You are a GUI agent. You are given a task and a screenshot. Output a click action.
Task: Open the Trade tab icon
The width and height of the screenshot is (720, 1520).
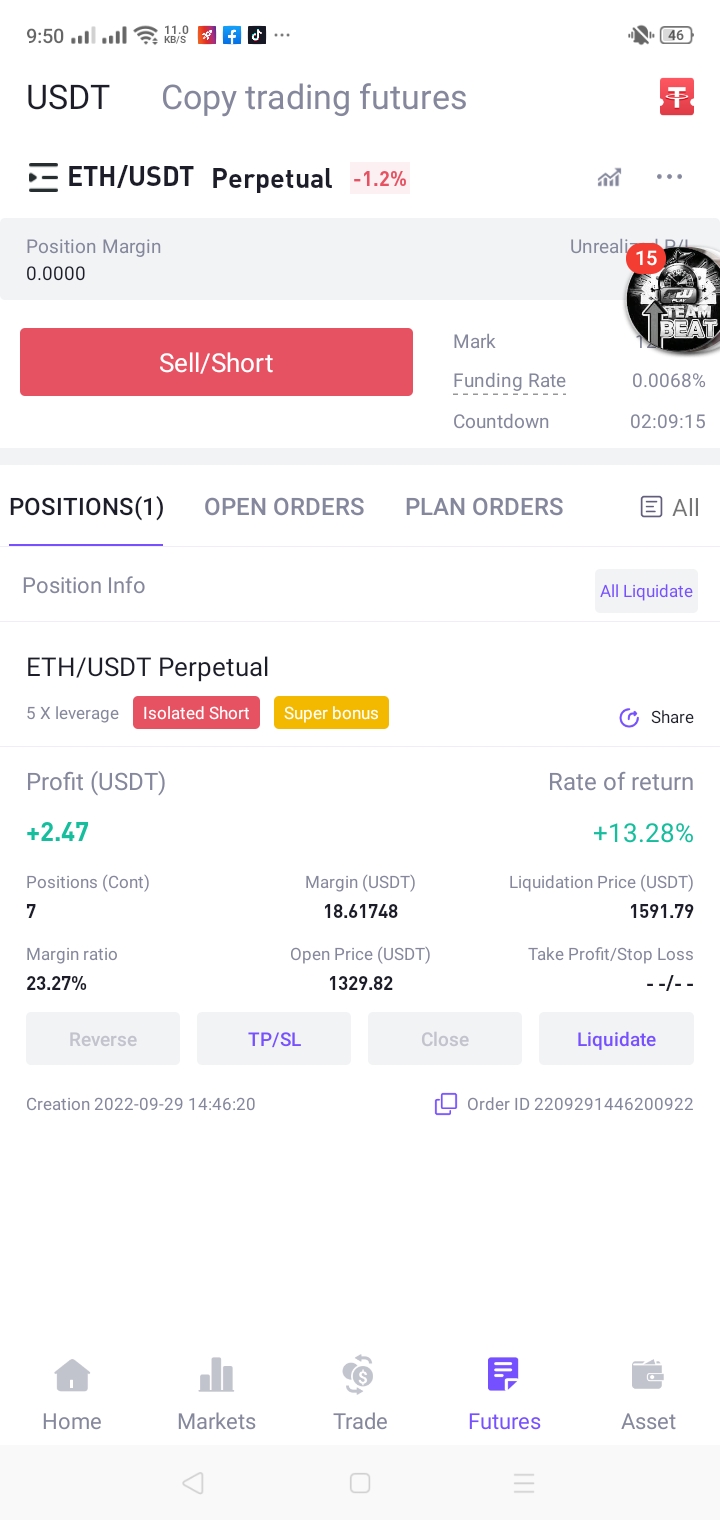[x=359, y=1375]
